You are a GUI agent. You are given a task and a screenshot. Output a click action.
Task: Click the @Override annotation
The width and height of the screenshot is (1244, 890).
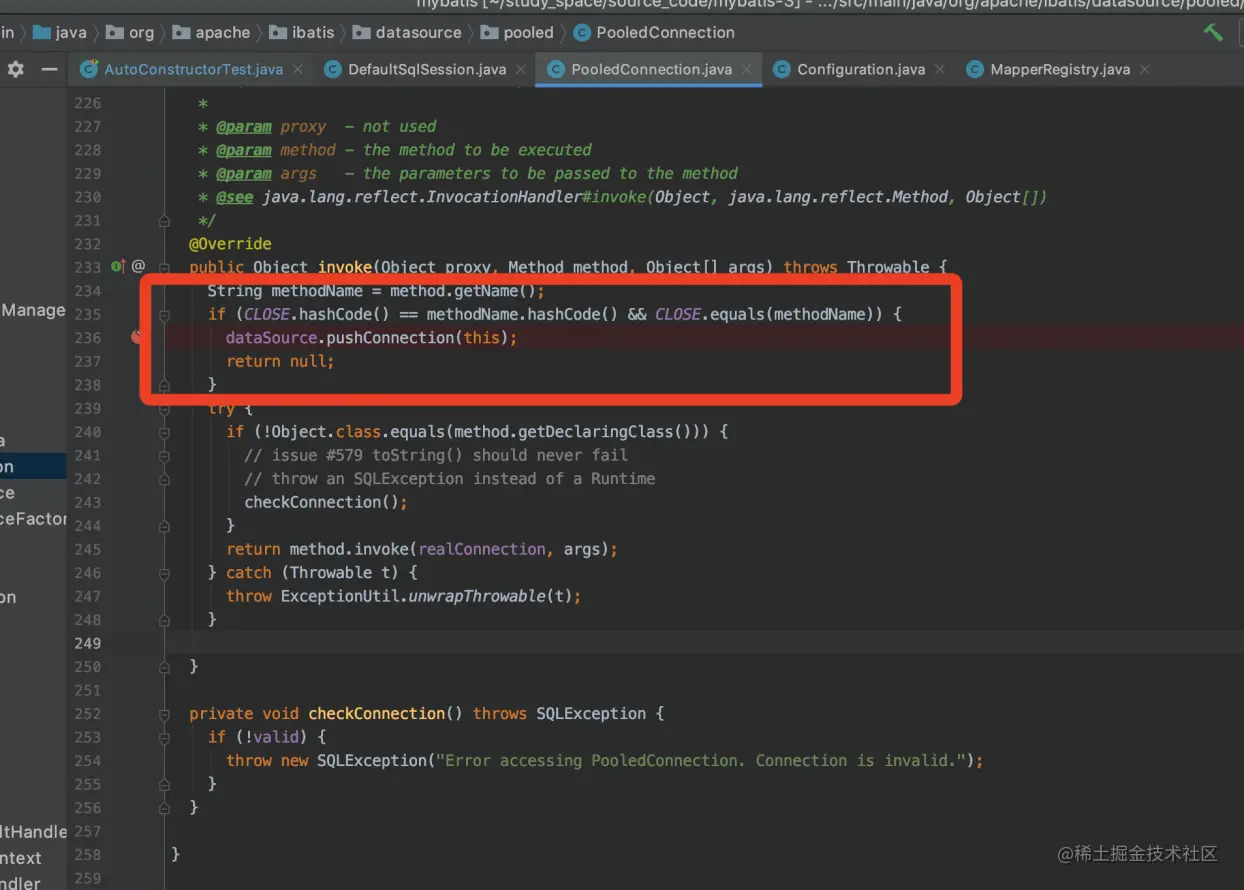[230, 243]
